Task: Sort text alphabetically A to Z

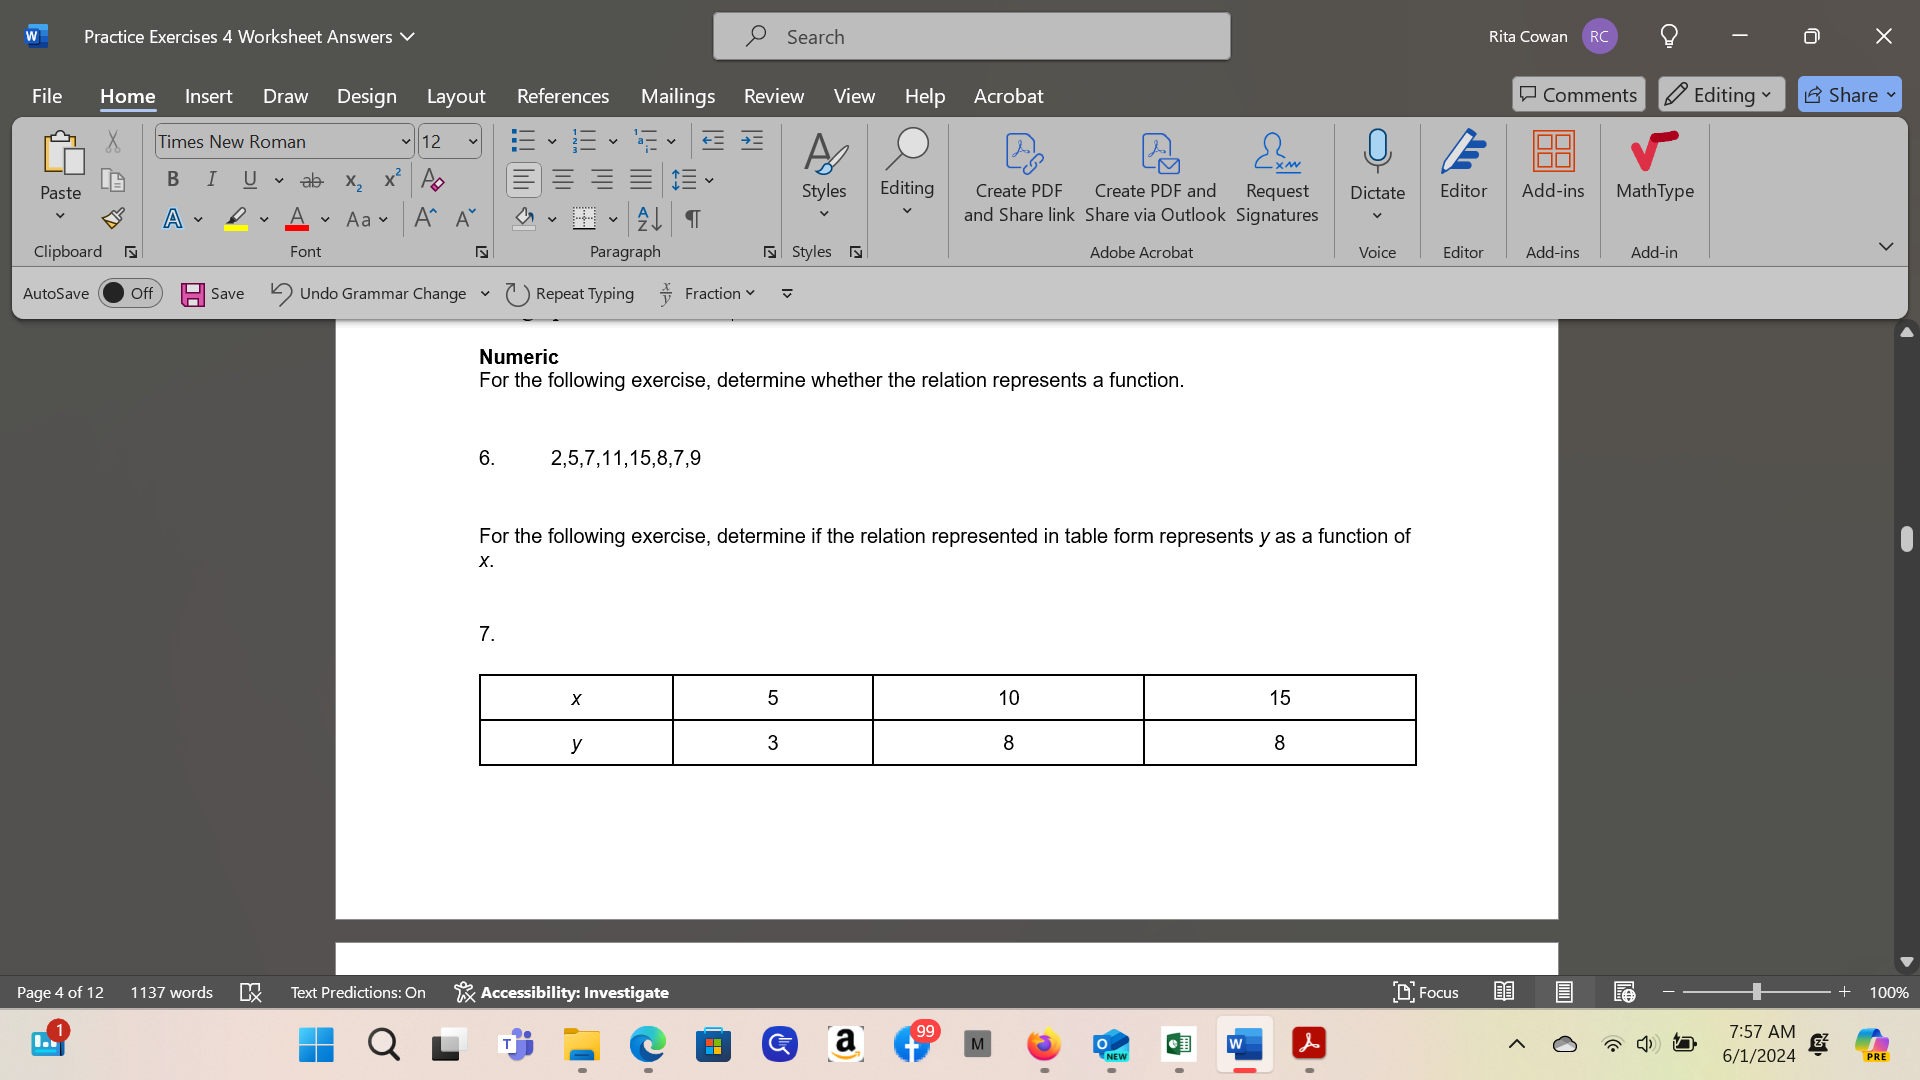Action: [649, 218]
